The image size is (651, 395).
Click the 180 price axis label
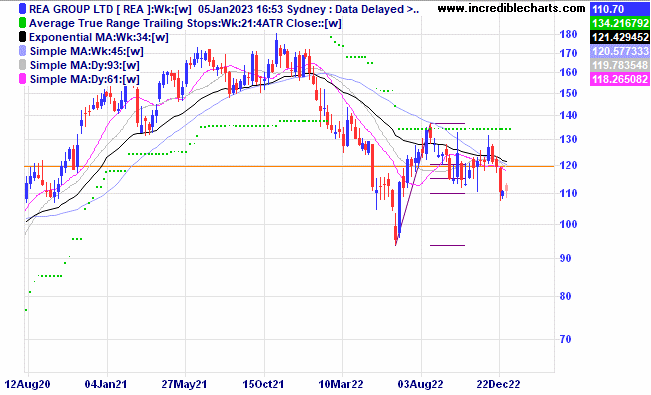coord(568,34)
